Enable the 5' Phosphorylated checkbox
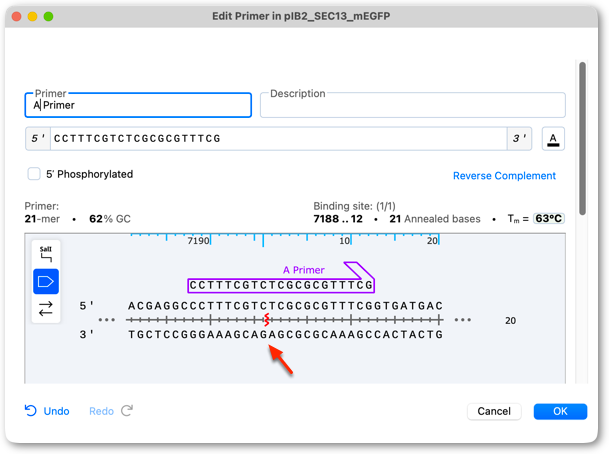This screenshot has height=454, width=609. 34,174
